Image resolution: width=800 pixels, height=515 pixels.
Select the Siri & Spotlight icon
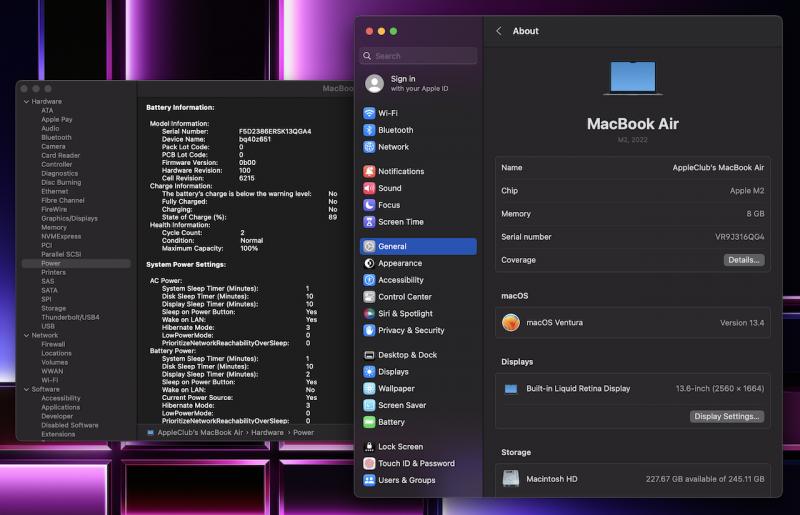pyautogui.click(x=369, y=313)
